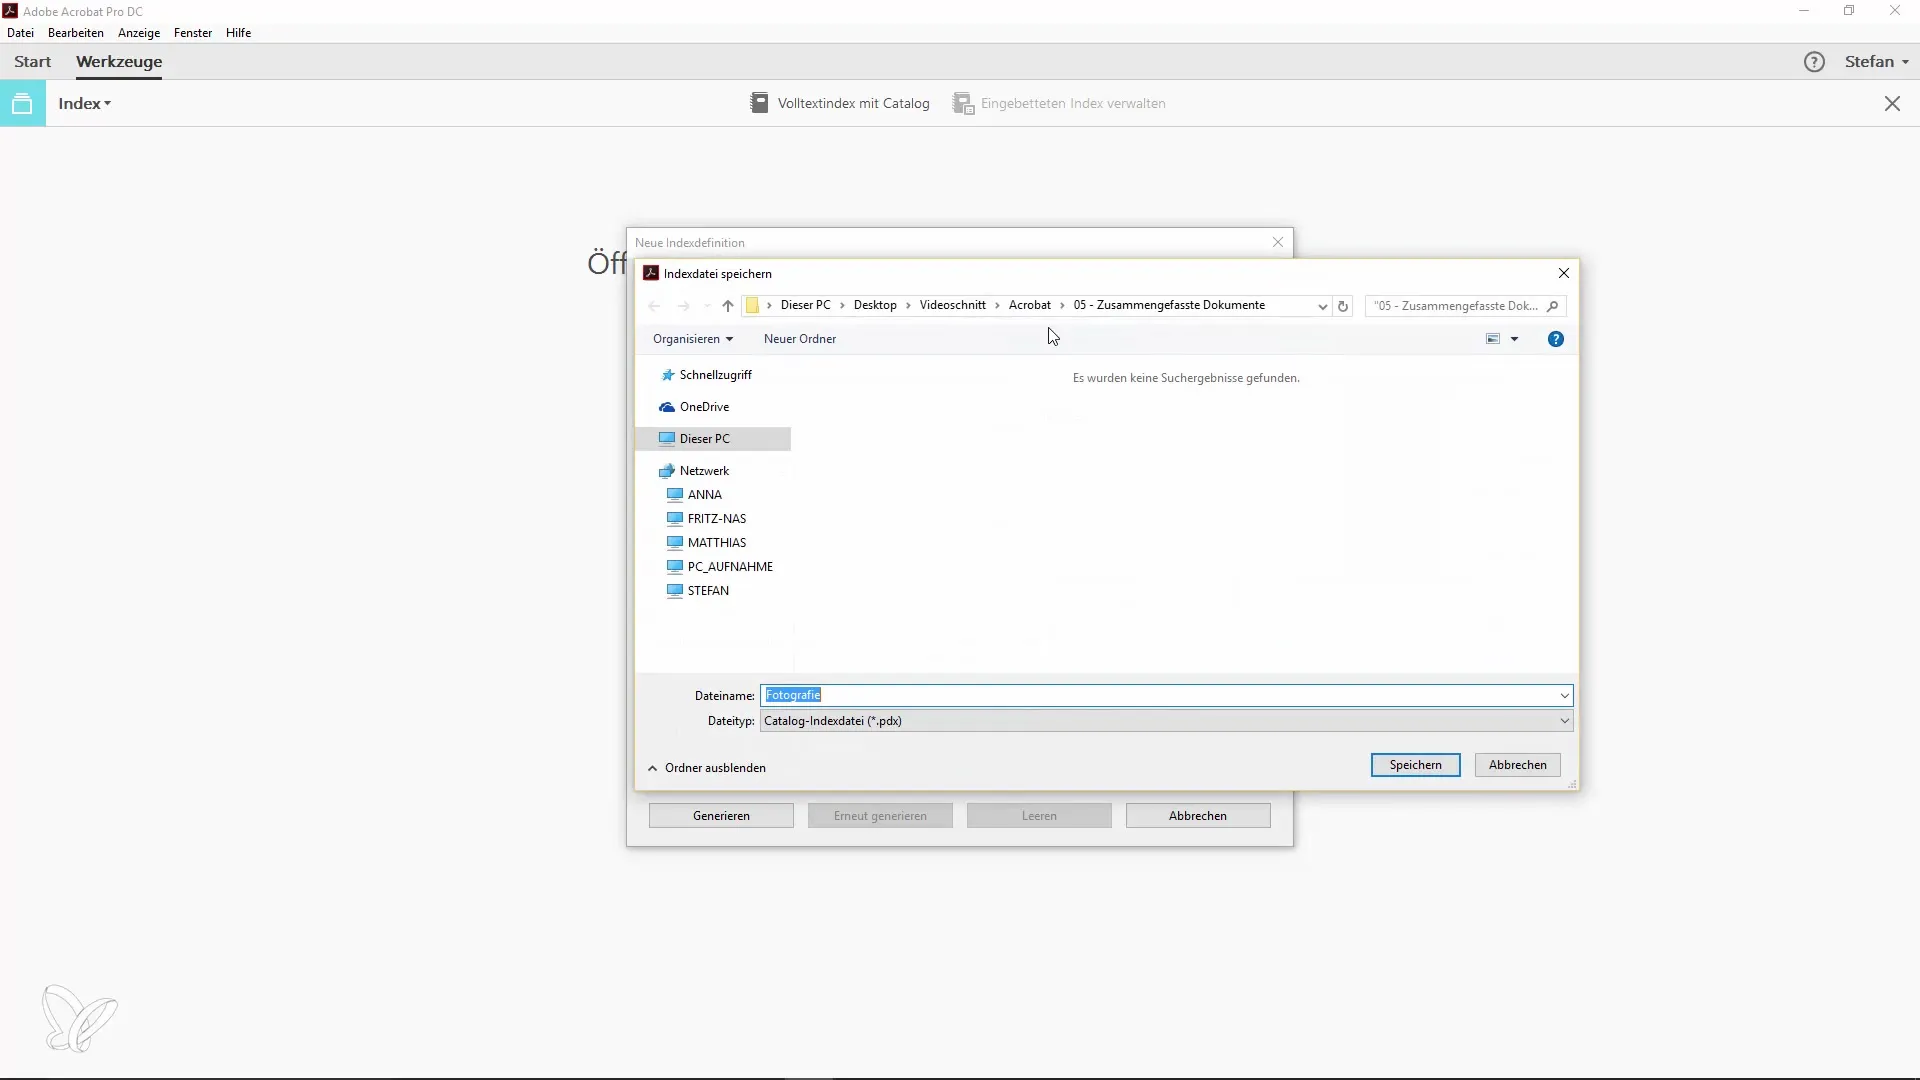The image size is (1920, 1080).
Task: Expand the Dateiname dropdown field
Action: [x=1563, y=695]
